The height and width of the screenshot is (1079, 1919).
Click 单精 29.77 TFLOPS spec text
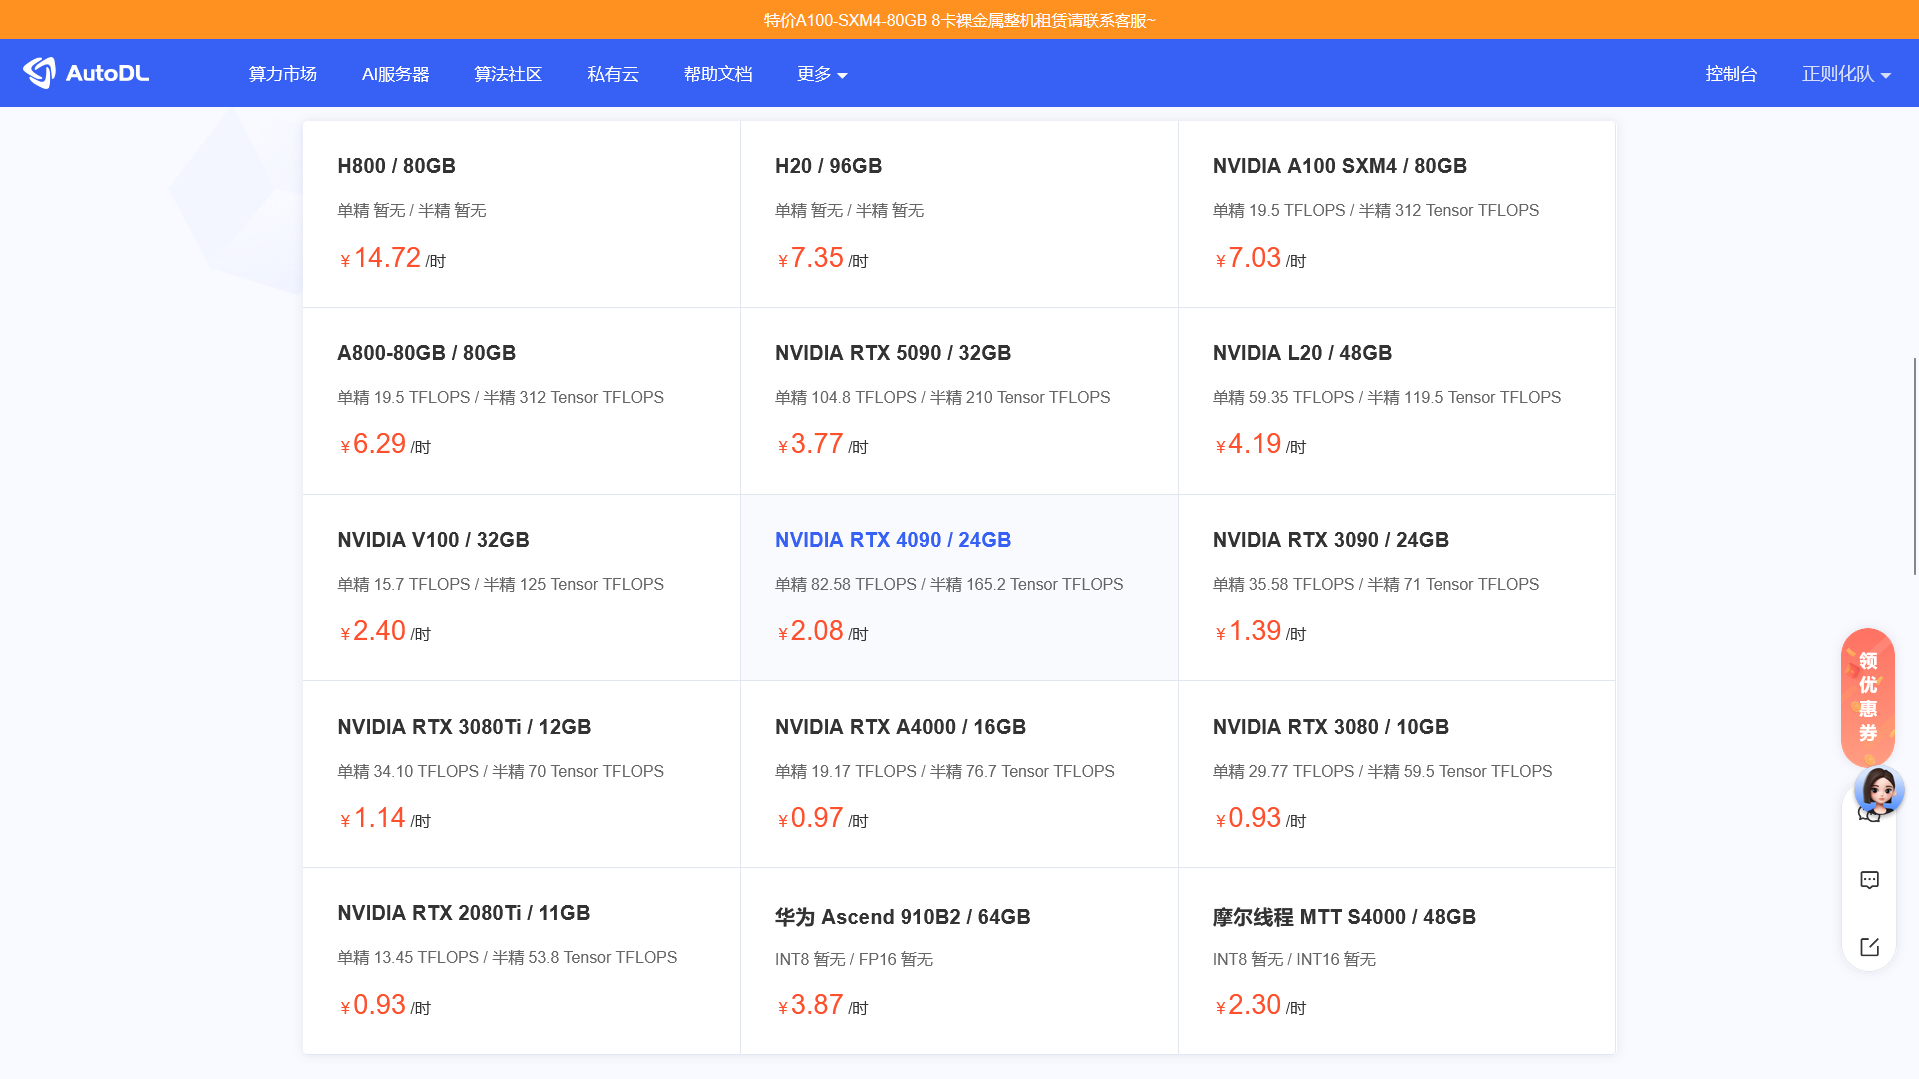(x=1283, y=772)
